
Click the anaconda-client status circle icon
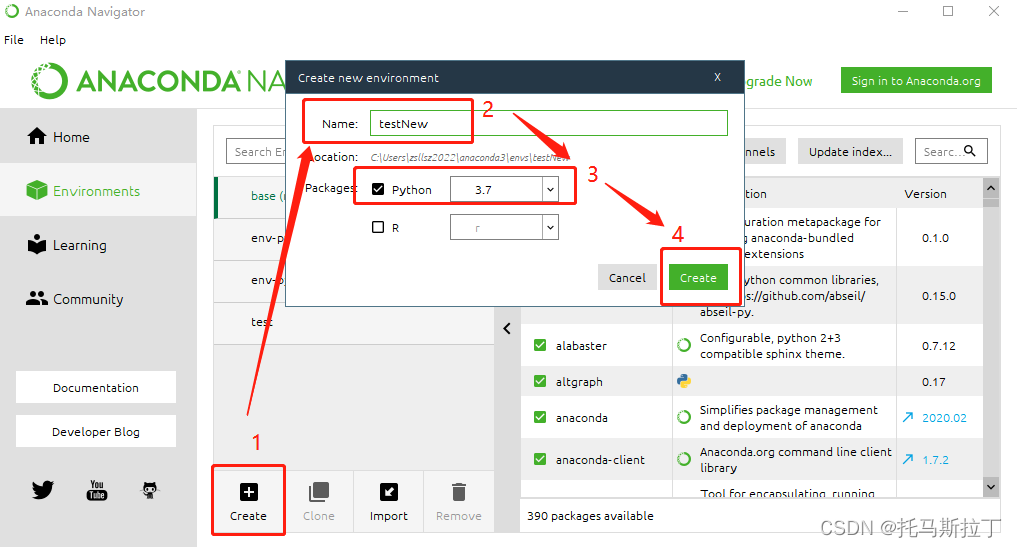[684, 459]
